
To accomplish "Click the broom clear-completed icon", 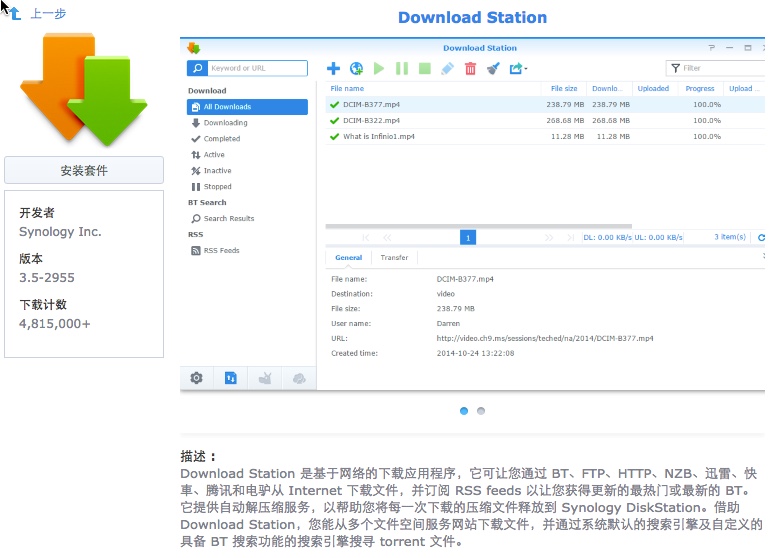I will coord(492,68).
